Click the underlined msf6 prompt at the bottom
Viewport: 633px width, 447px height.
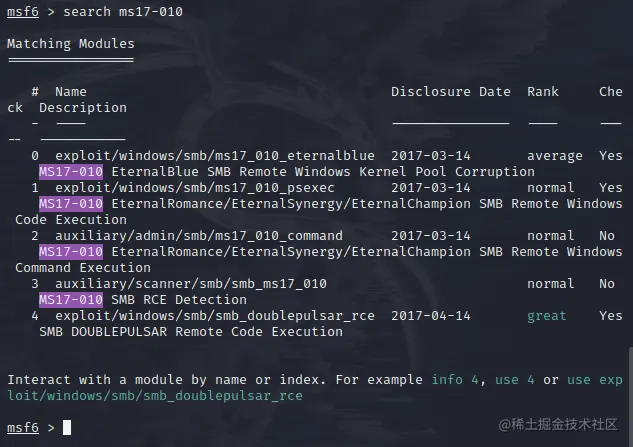click(x=23, y=428)
